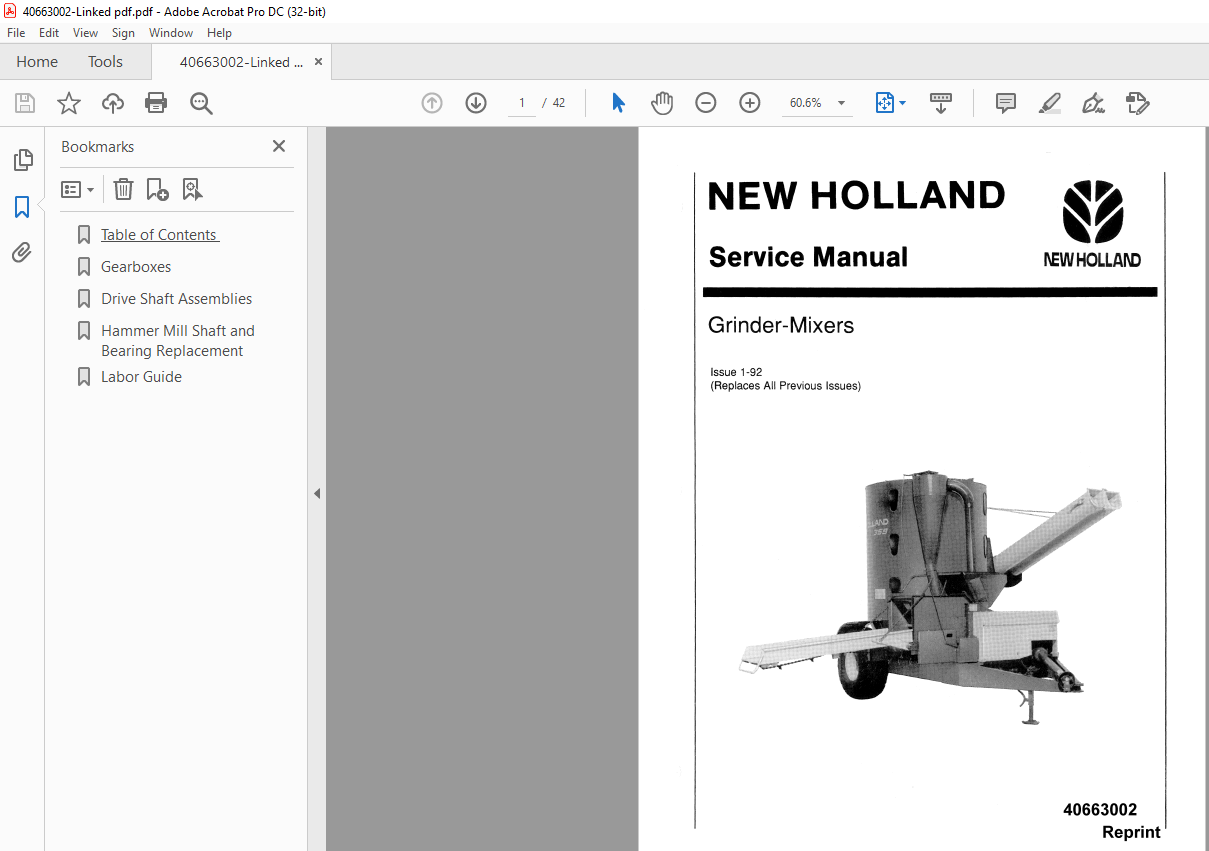This screenshot has height=851, width=1209.
Task: Click the 'Service Manual' heading text
Action: [808, 257]
